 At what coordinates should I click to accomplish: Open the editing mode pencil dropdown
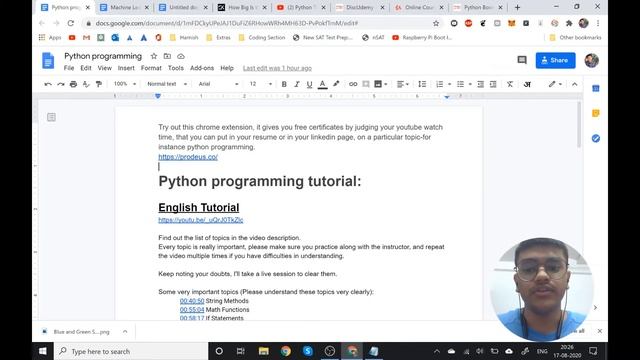click(x=555, y=84)
